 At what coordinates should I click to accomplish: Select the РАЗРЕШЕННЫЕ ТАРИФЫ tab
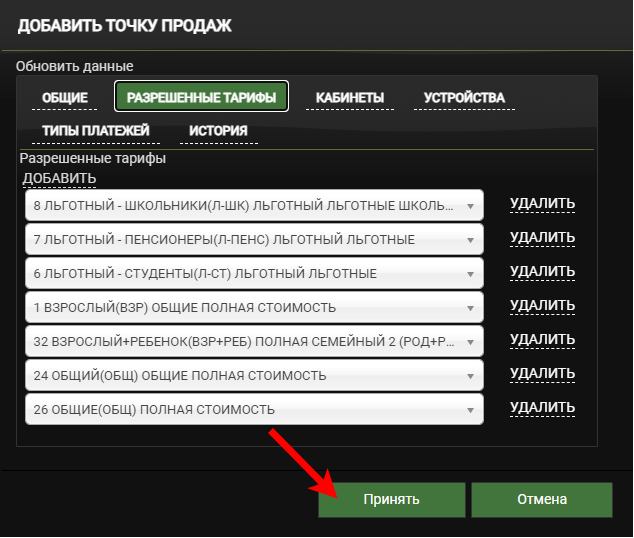pos(201,97)
